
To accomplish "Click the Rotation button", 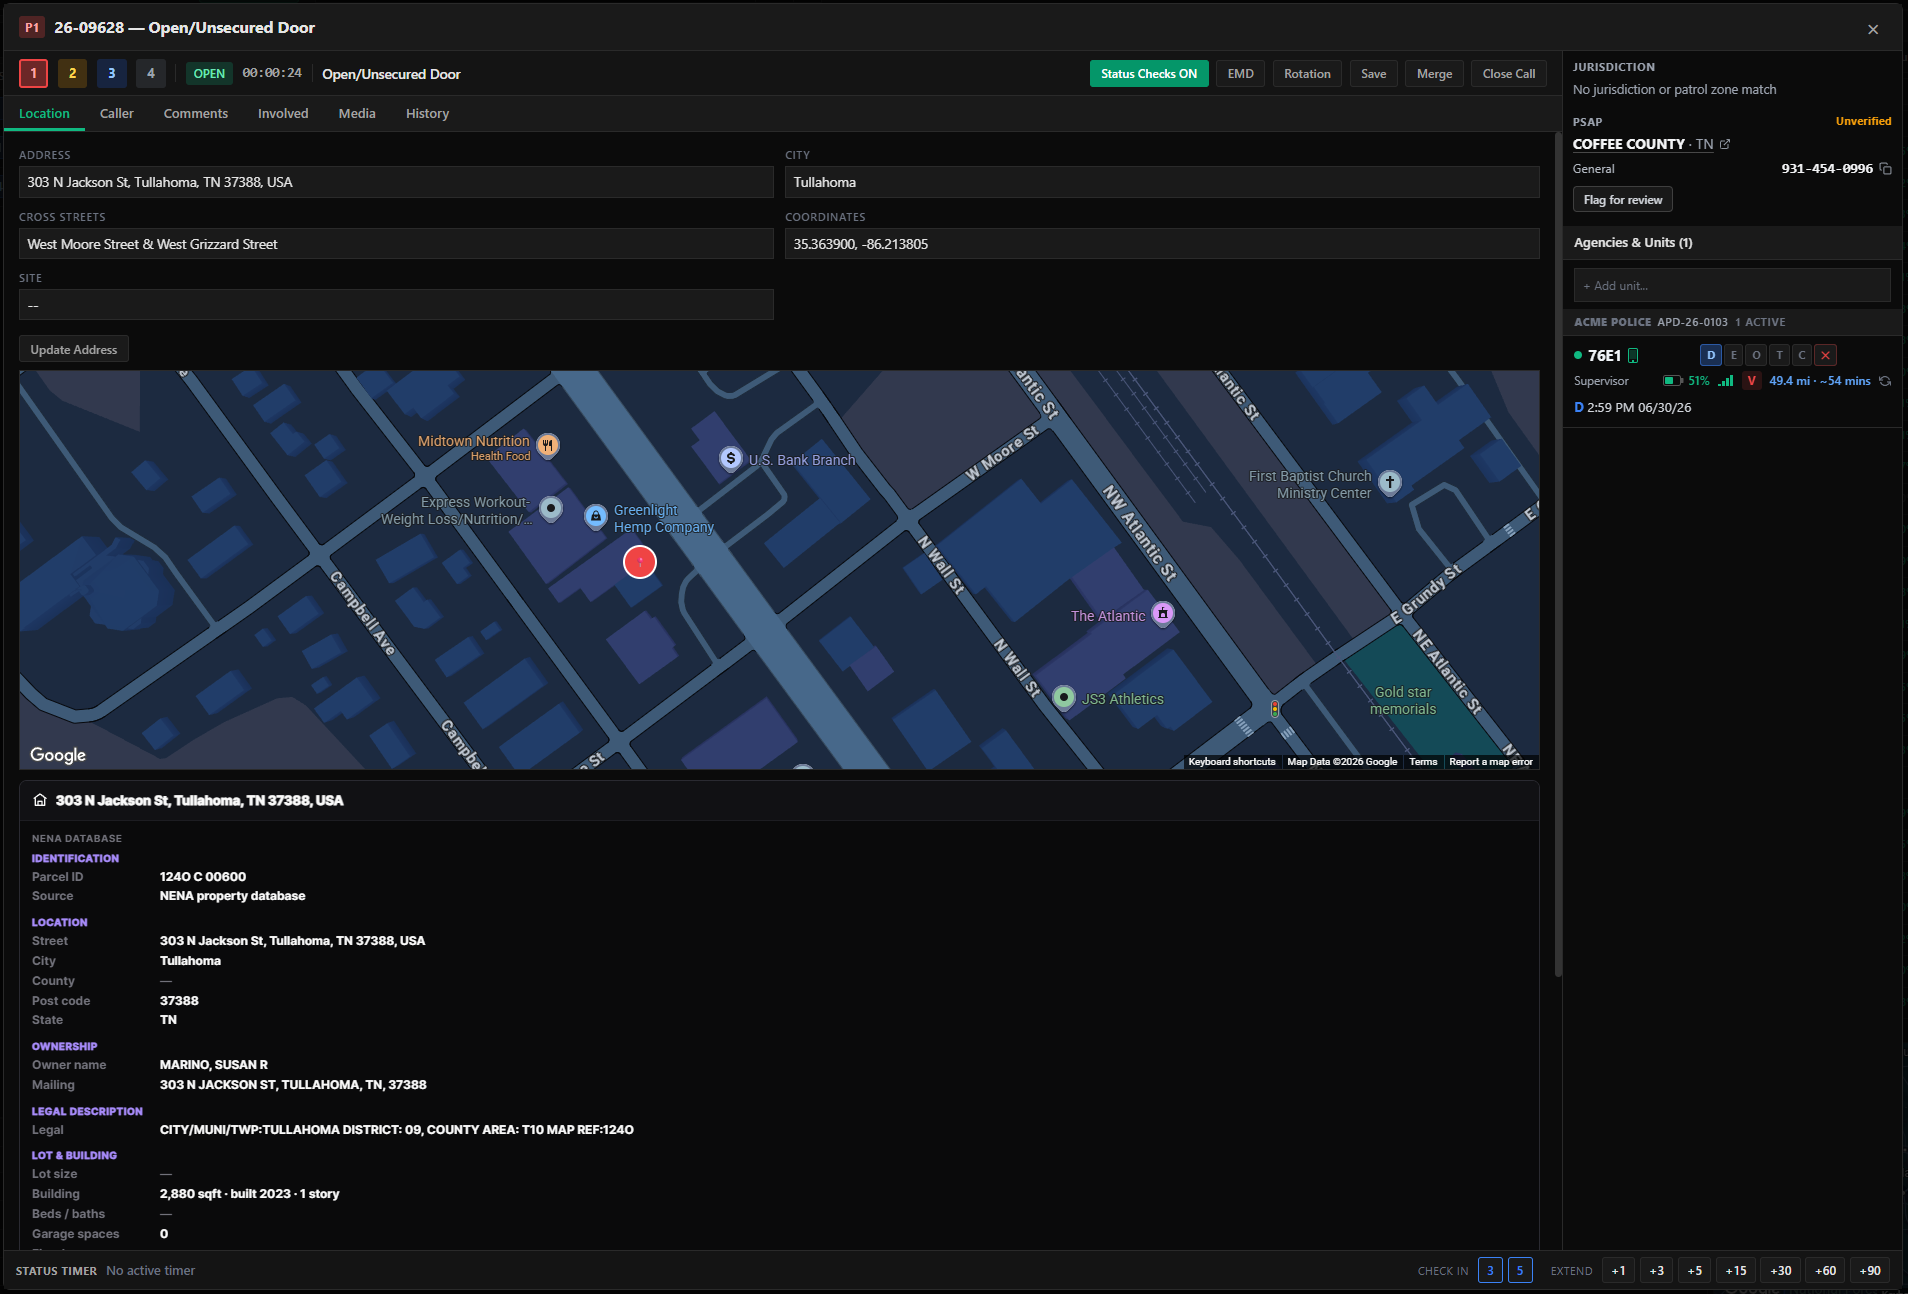I will (1307, 74).
